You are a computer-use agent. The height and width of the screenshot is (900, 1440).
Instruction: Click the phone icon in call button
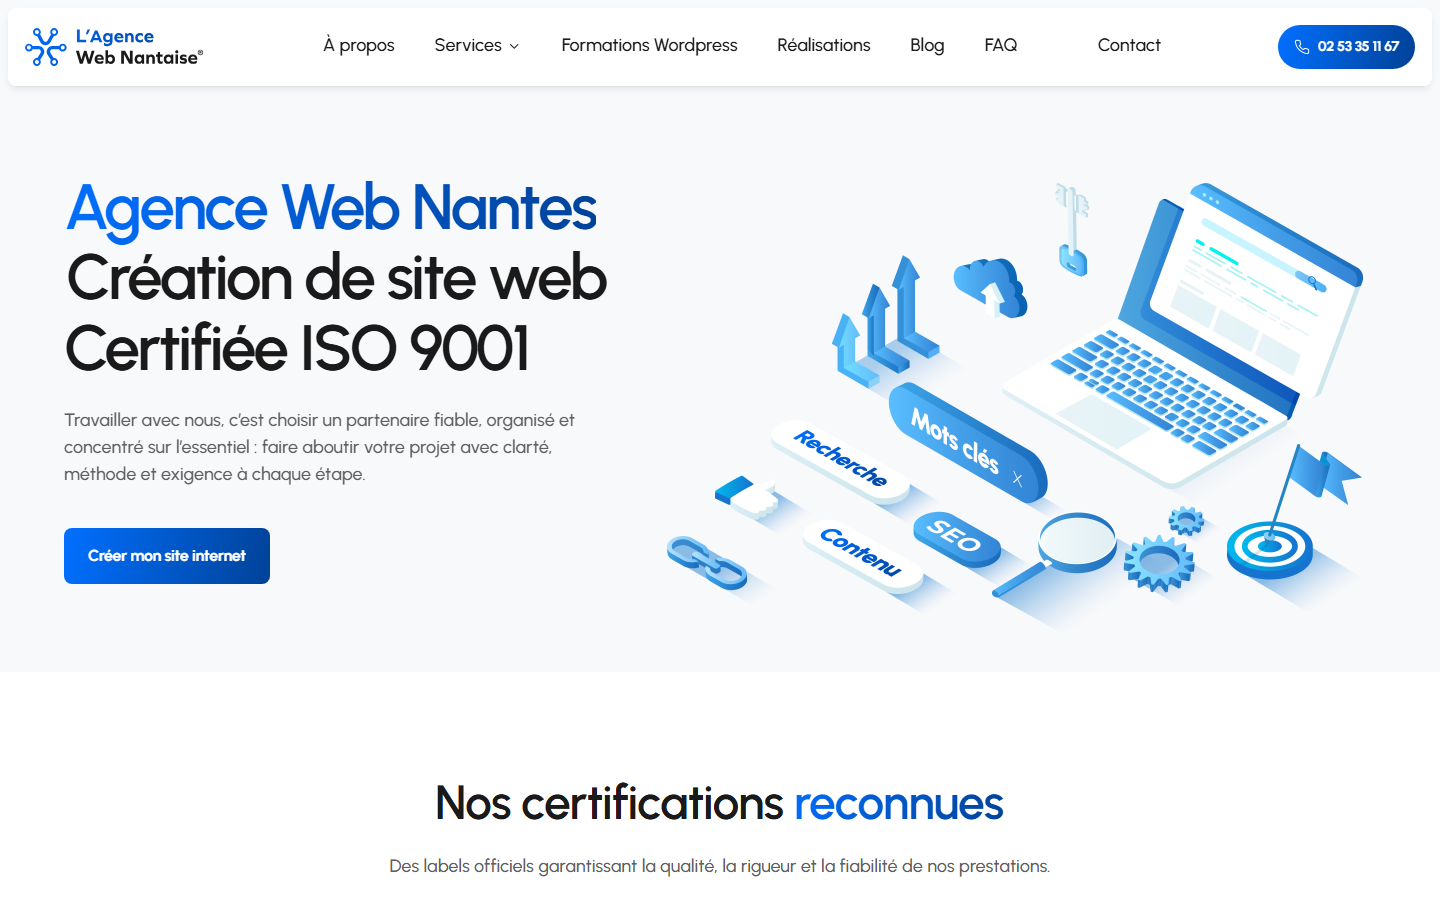(x=1302, y=47)
